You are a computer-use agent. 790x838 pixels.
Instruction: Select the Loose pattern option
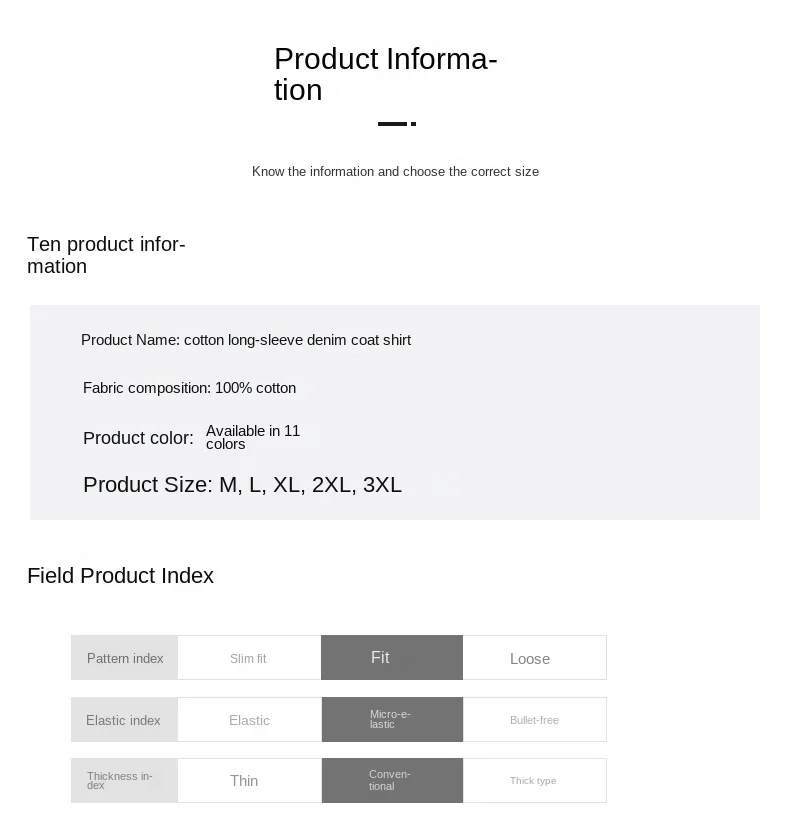click(x=534, y=658)
